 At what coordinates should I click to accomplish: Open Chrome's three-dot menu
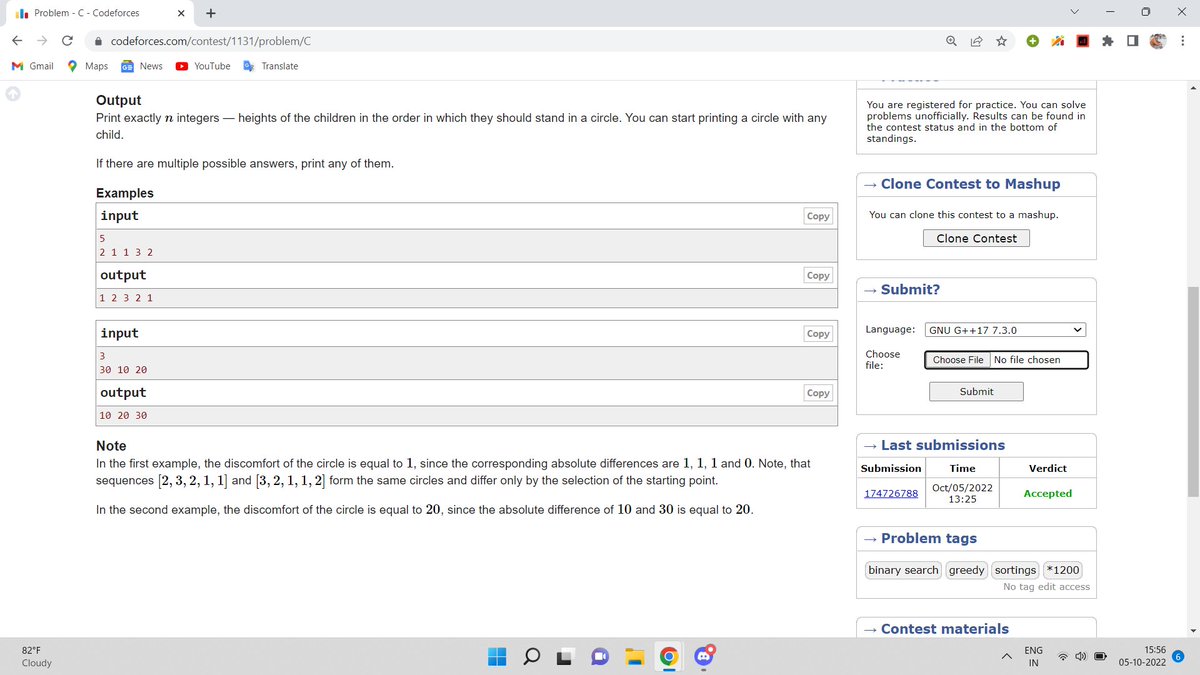[x=1183, y=40]
